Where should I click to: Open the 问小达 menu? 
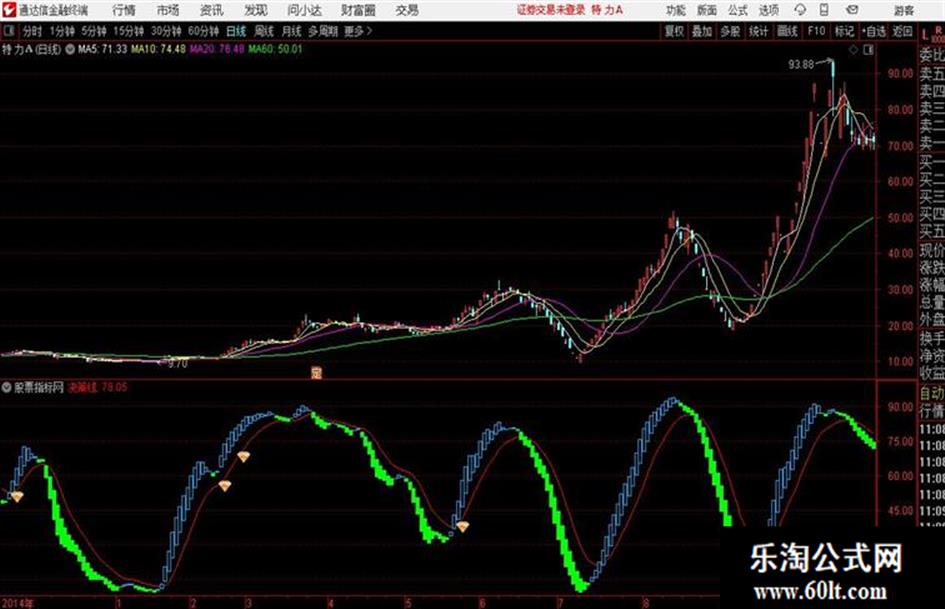click(x=304, y=10)
